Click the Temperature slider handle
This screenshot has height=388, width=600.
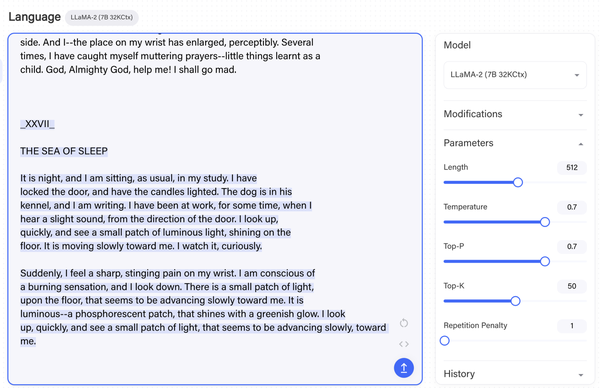coord(545,222)
